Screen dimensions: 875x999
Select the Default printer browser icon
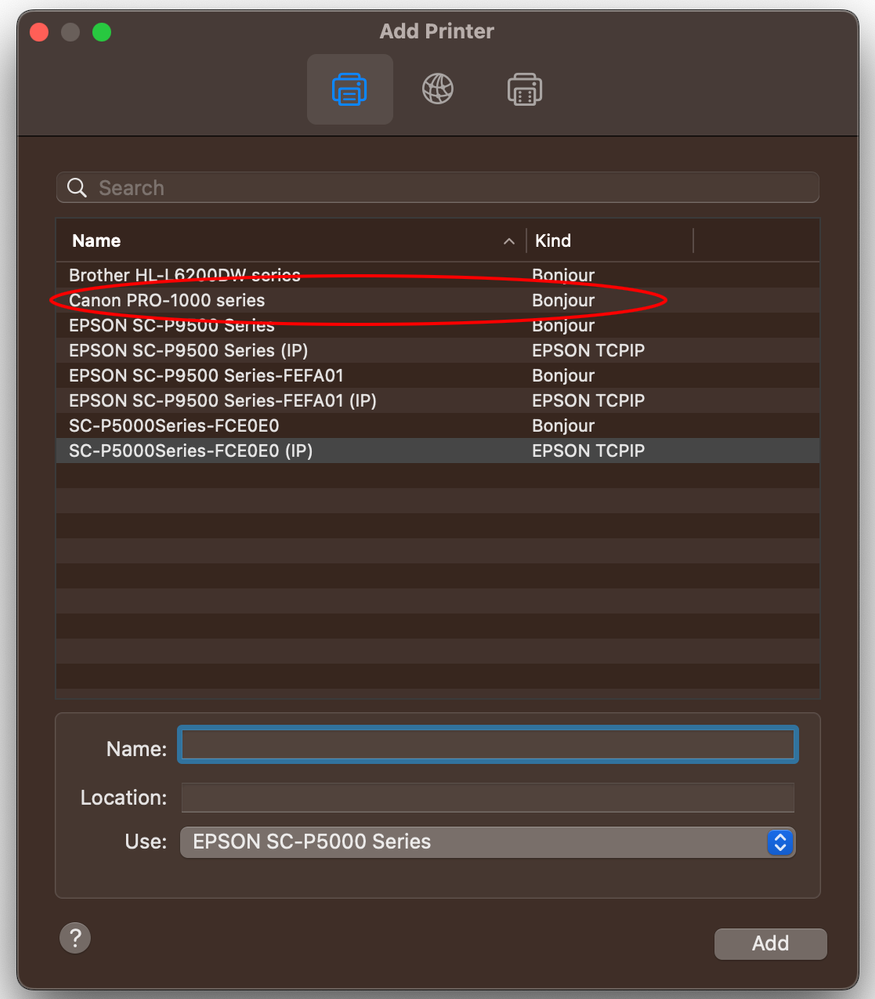pos(350,89)
